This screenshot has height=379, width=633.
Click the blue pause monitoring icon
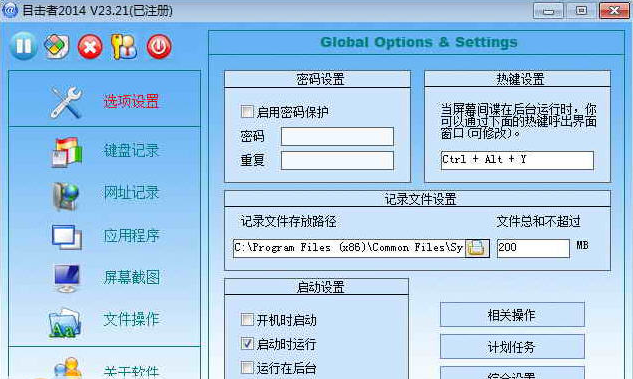tap(23, 46)
